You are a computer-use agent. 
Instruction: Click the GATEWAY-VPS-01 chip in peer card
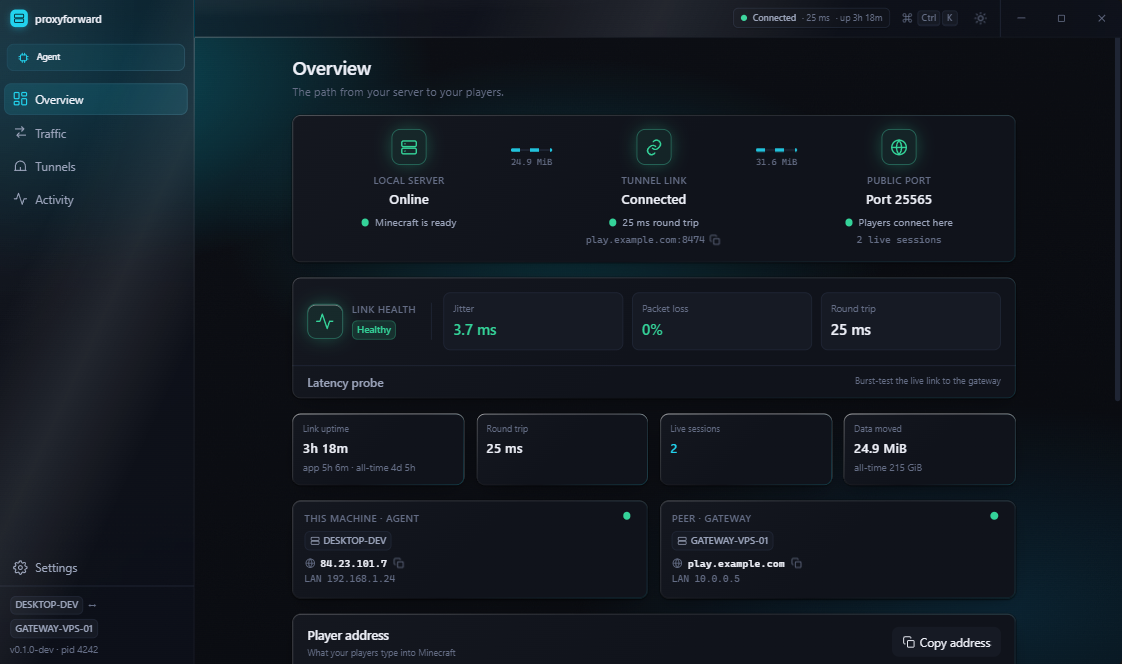[x=723, y=540]
